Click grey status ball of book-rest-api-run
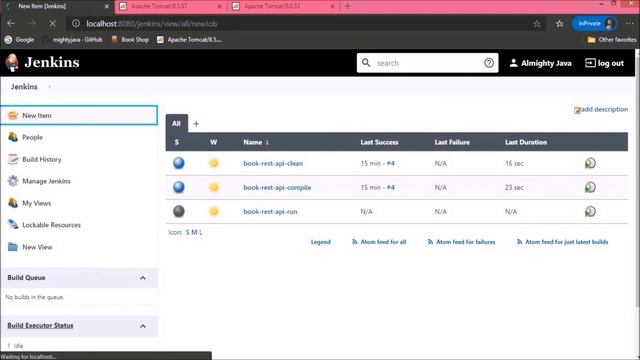The image size is (640, 360). [x=179, y=211]
